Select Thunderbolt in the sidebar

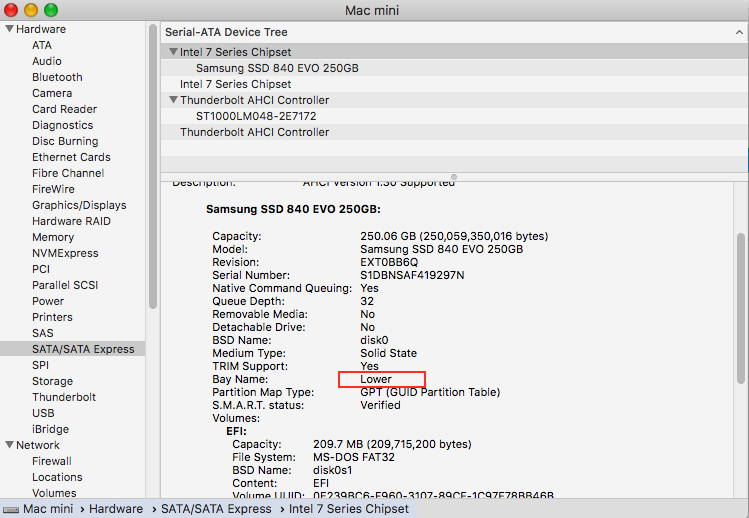coord(64,398)
